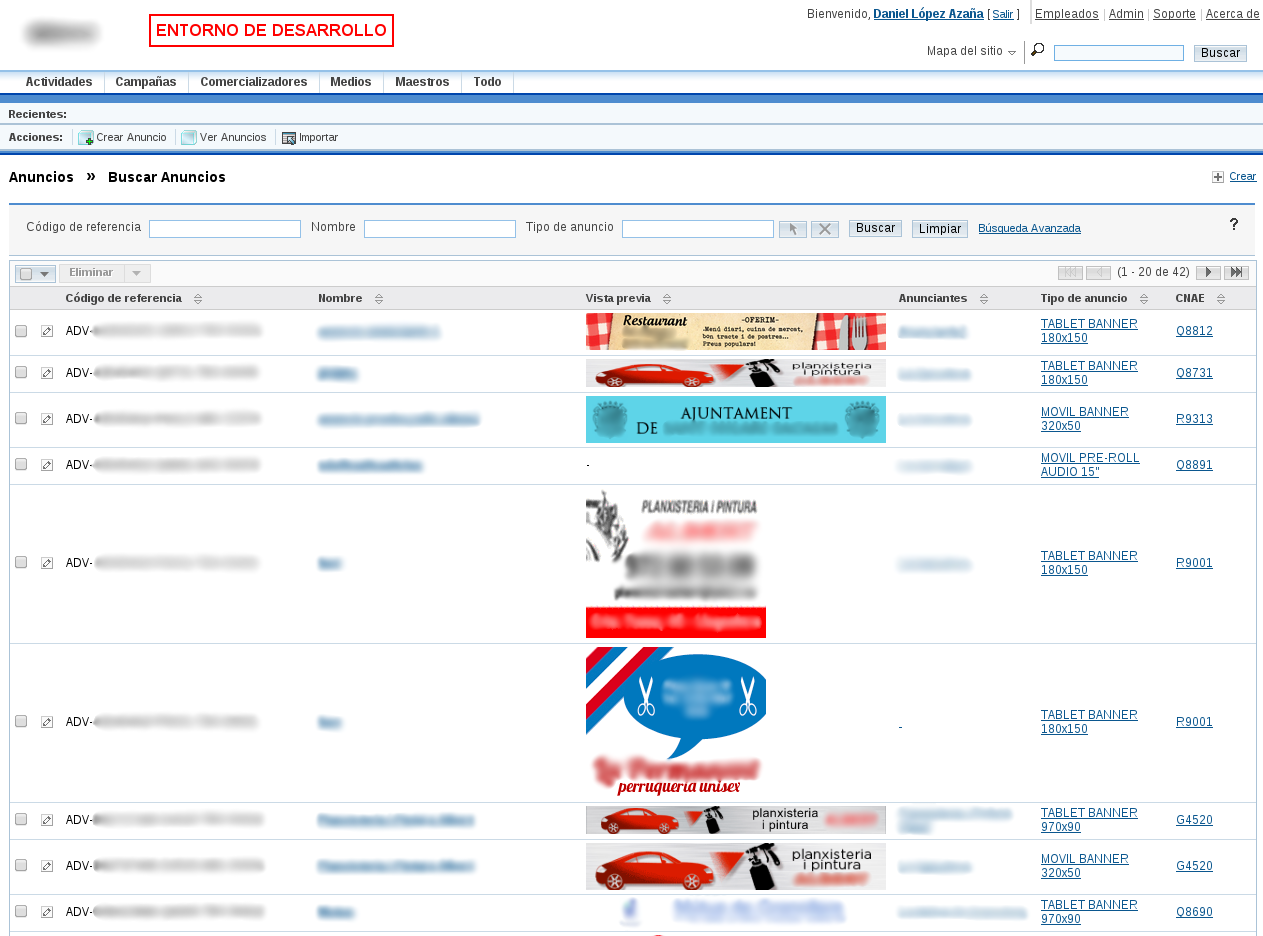Activate the magnifier search icon
The width and height of the screenshot is (1263, 936).
pyautogui.click(x=1037, y=48)
